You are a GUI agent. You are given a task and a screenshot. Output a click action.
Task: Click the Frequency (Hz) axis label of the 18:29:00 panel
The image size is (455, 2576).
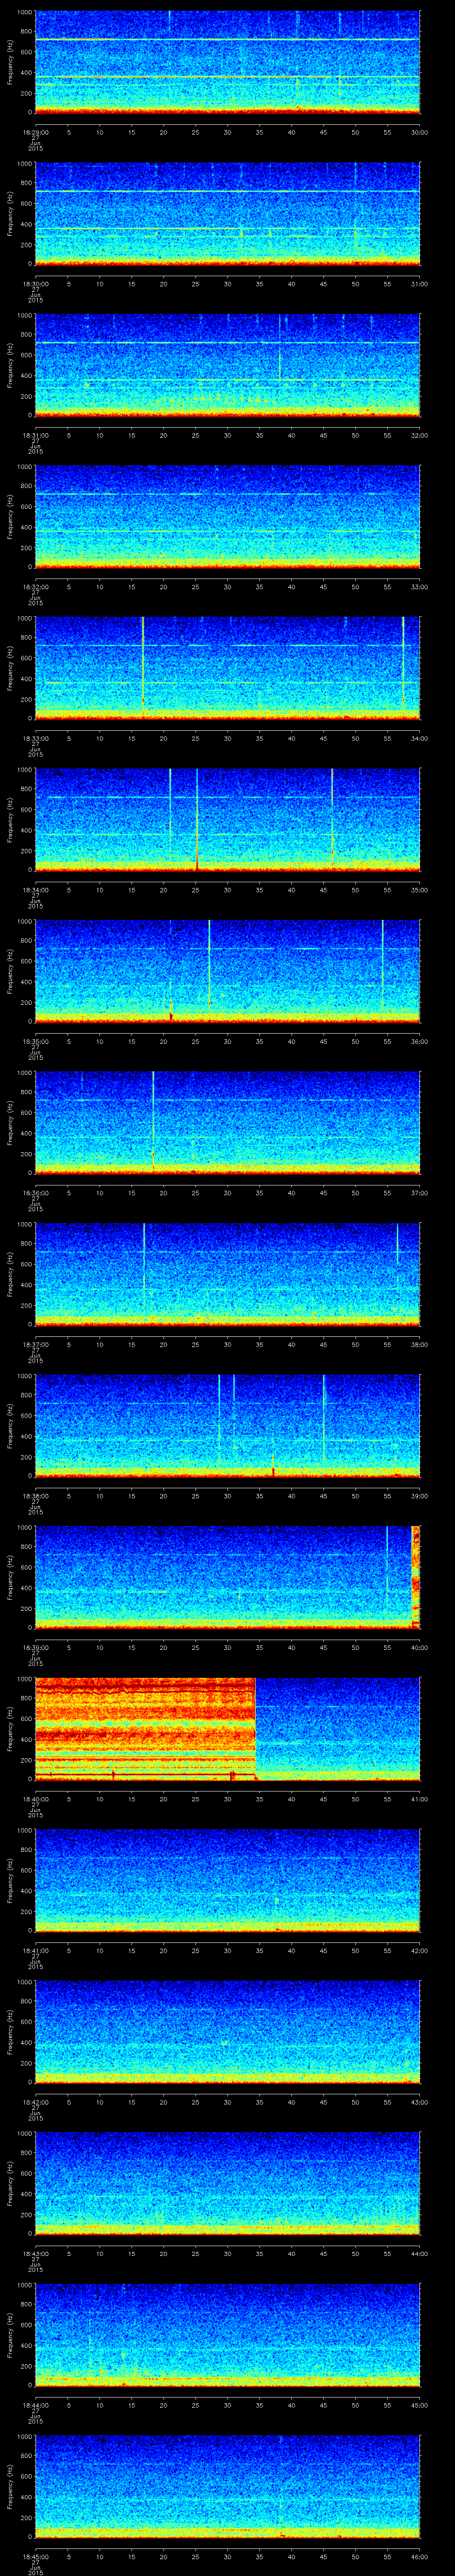[10, 62]
